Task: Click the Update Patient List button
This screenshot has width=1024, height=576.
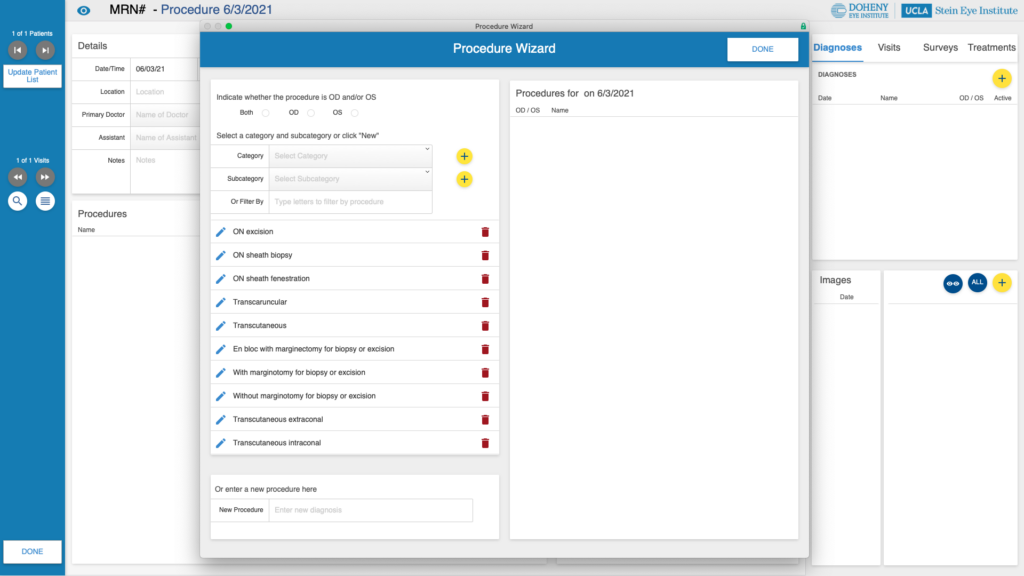Action: click(x=32, y=76)
